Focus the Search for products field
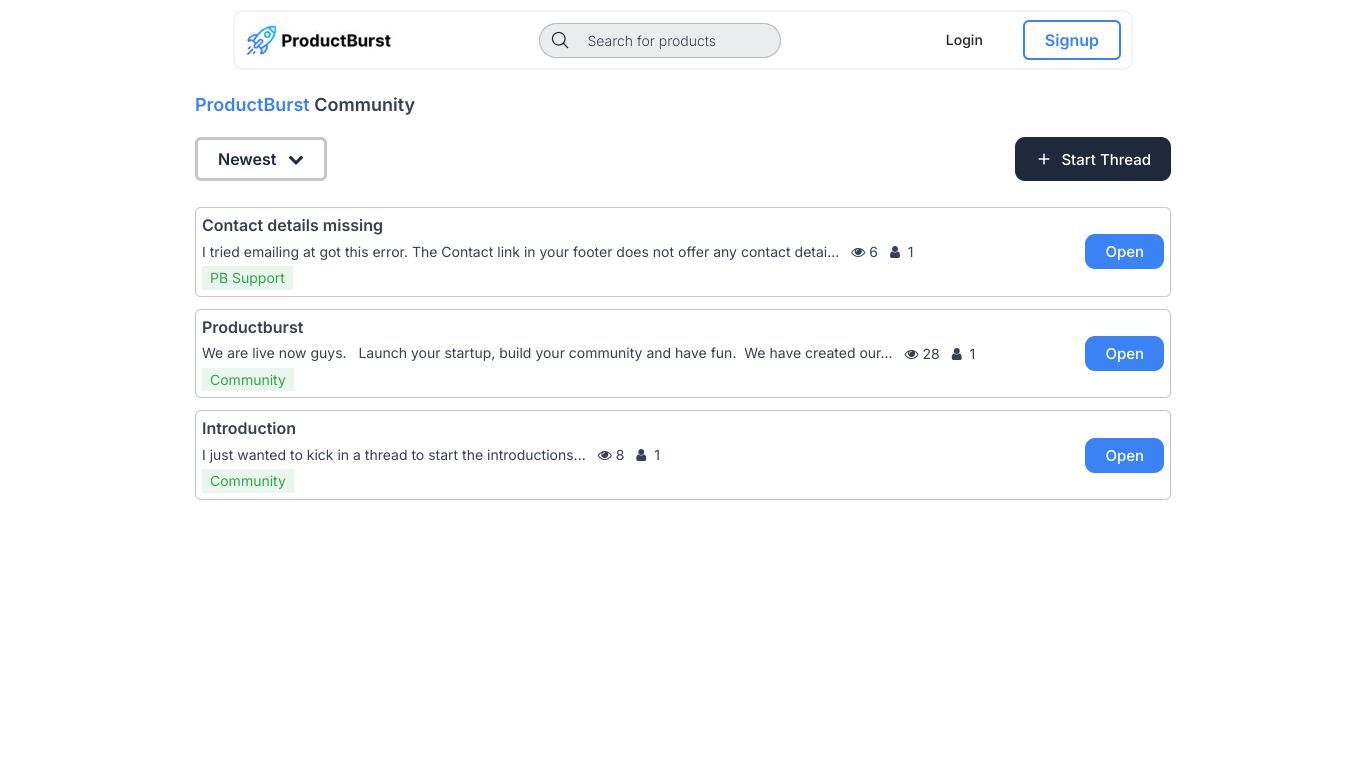Screen dimensions: 1366x768 click(660, 40)
